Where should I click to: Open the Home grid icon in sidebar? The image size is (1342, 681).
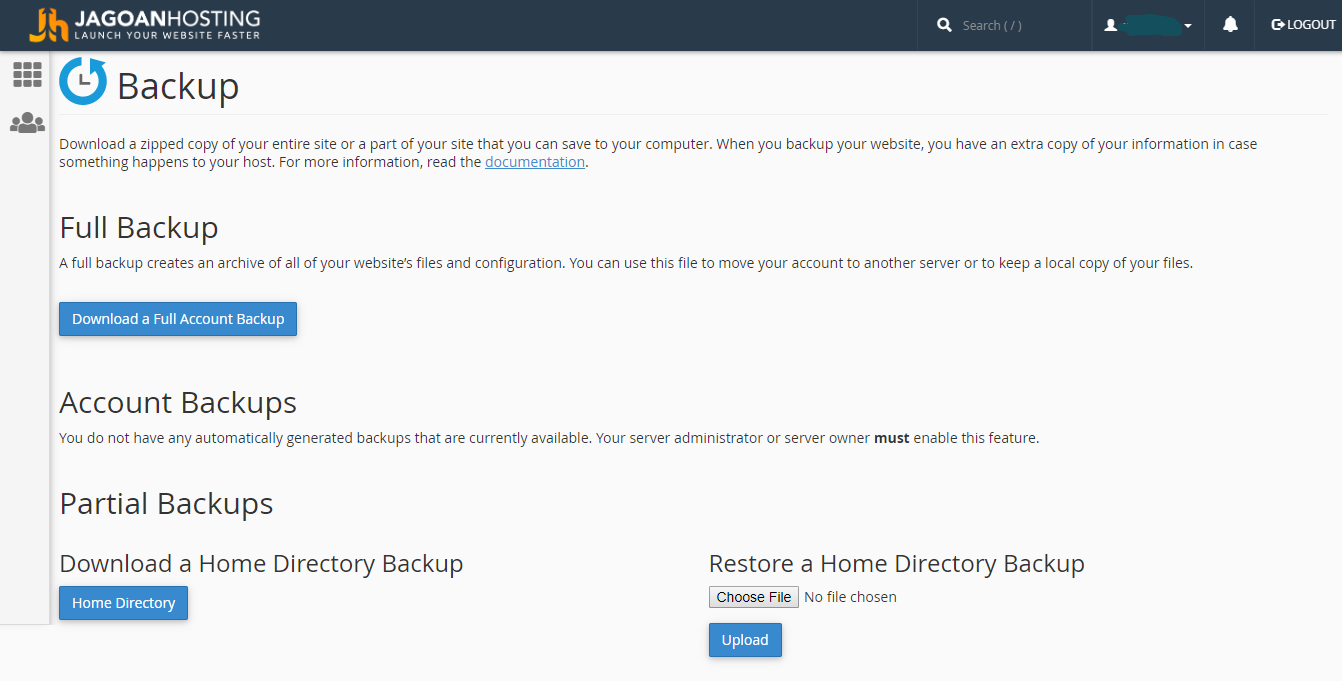click(x=27, y=74)
